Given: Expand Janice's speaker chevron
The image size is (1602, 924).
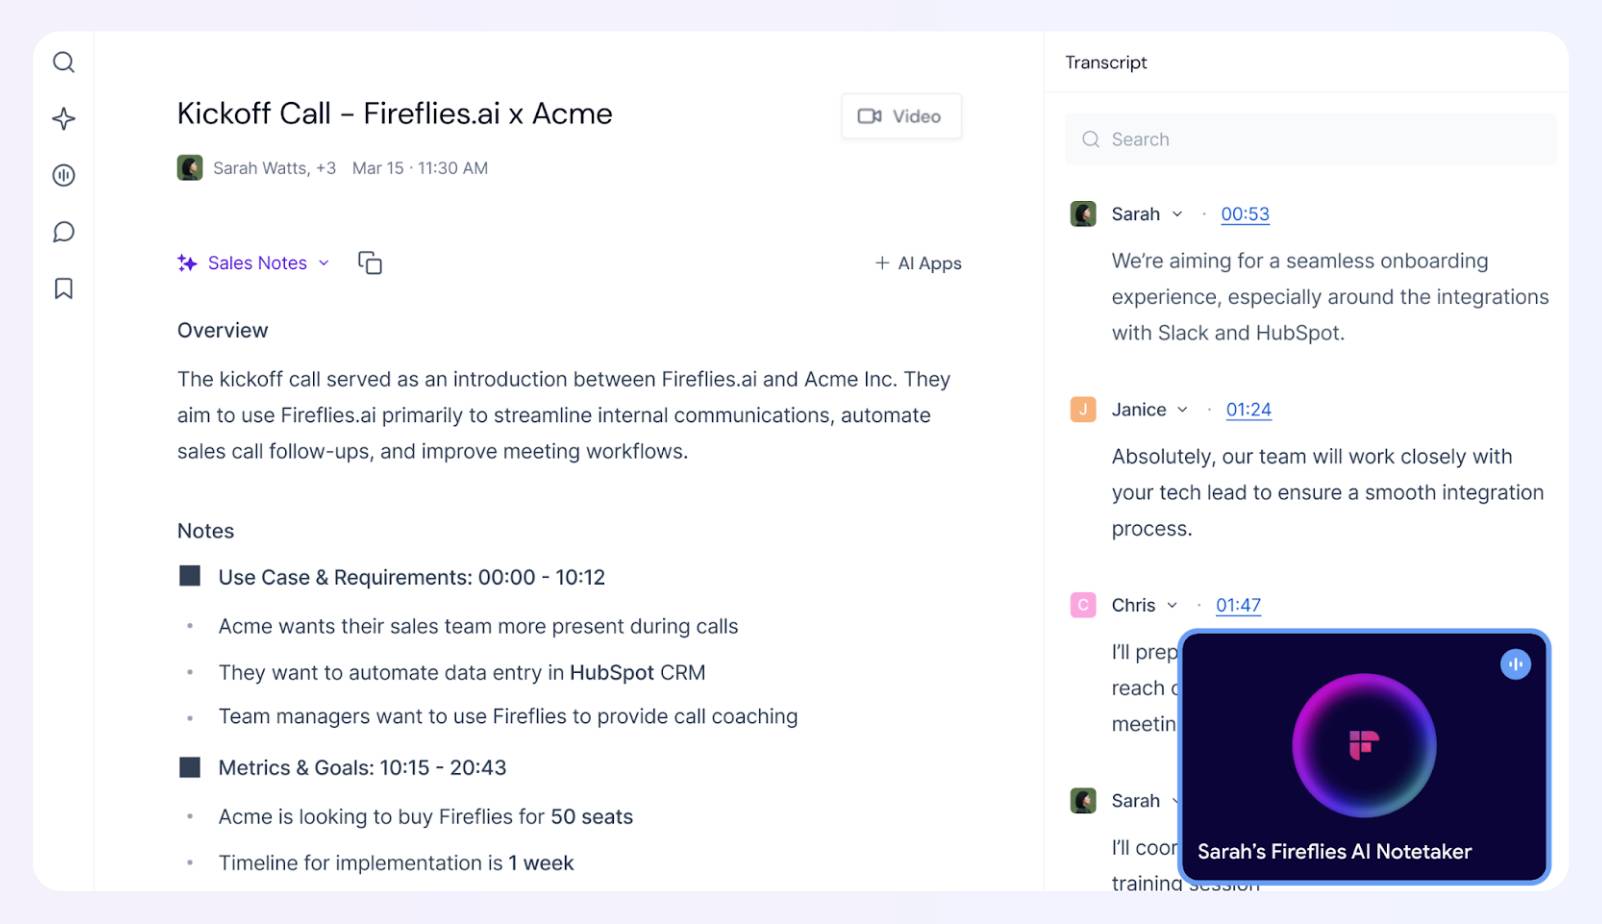Looking at the screenshot, I should click(1182, 410).
